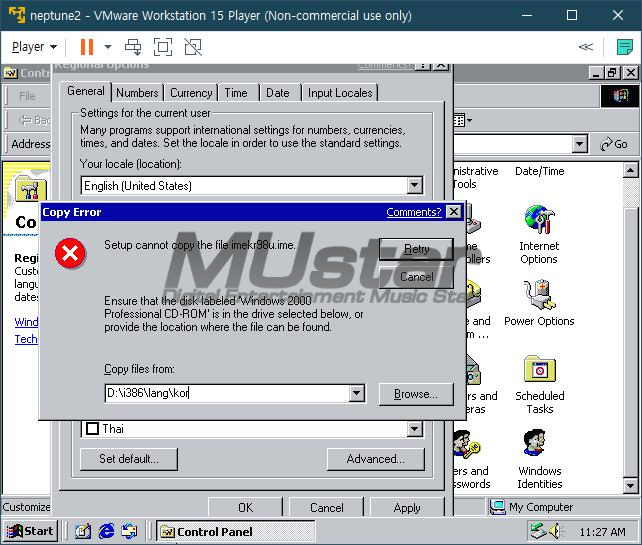The image size is (642, 545).
Task: Pause the virtual machine from the VMware toolbar
Action: [x=87, y=47]
